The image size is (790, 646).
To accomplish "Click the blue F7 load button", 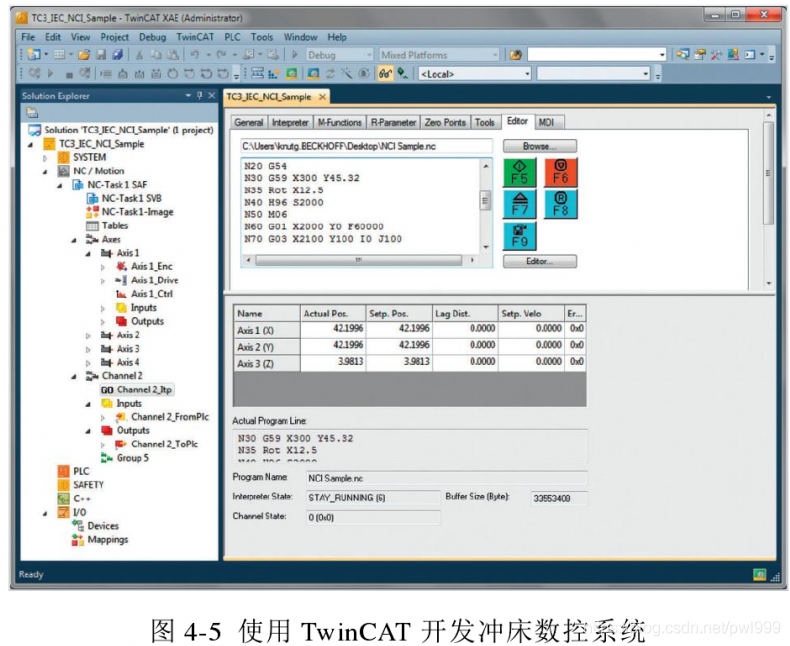I will tap(519, 204).
